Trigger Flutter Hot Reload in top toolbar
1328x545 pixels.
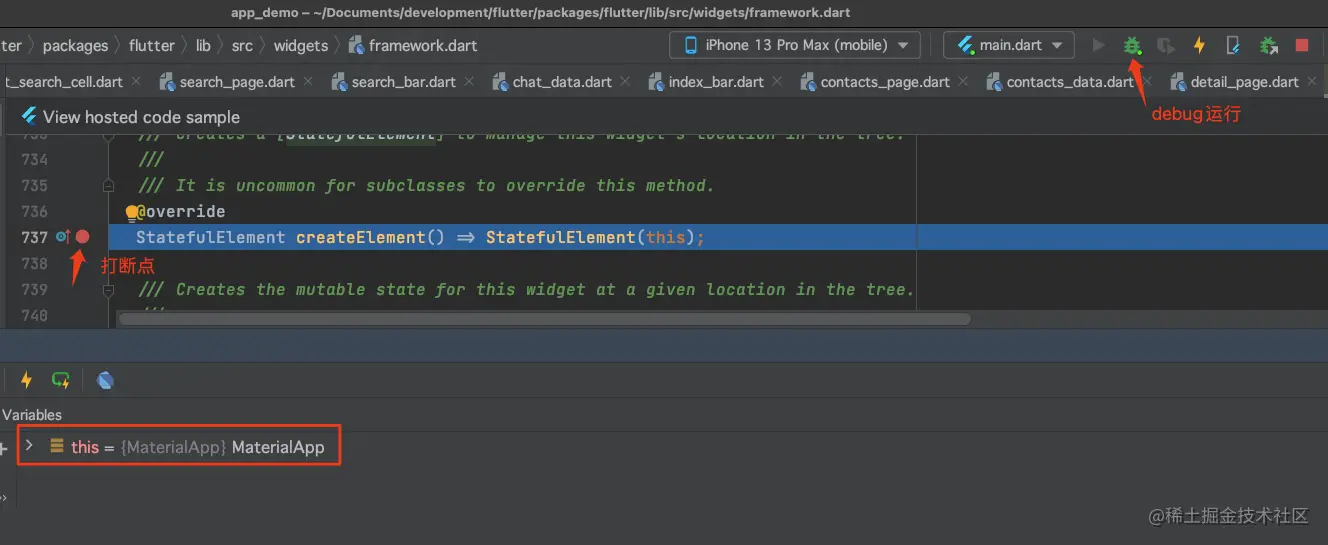coord(1199,45)
